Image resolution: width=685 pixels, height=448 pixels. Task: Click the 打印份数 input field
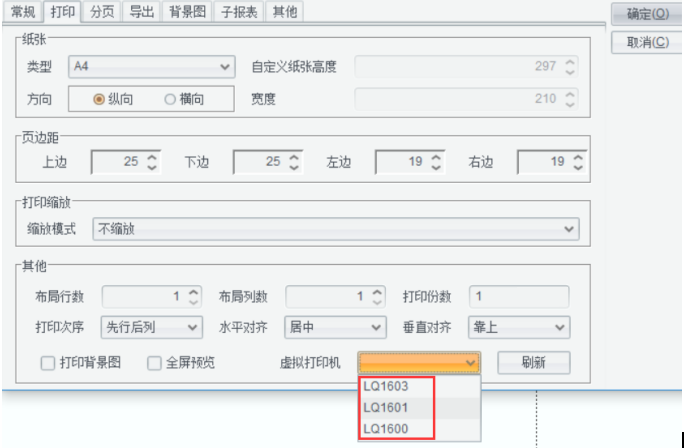pyautogui.click(x=520, y=296)
